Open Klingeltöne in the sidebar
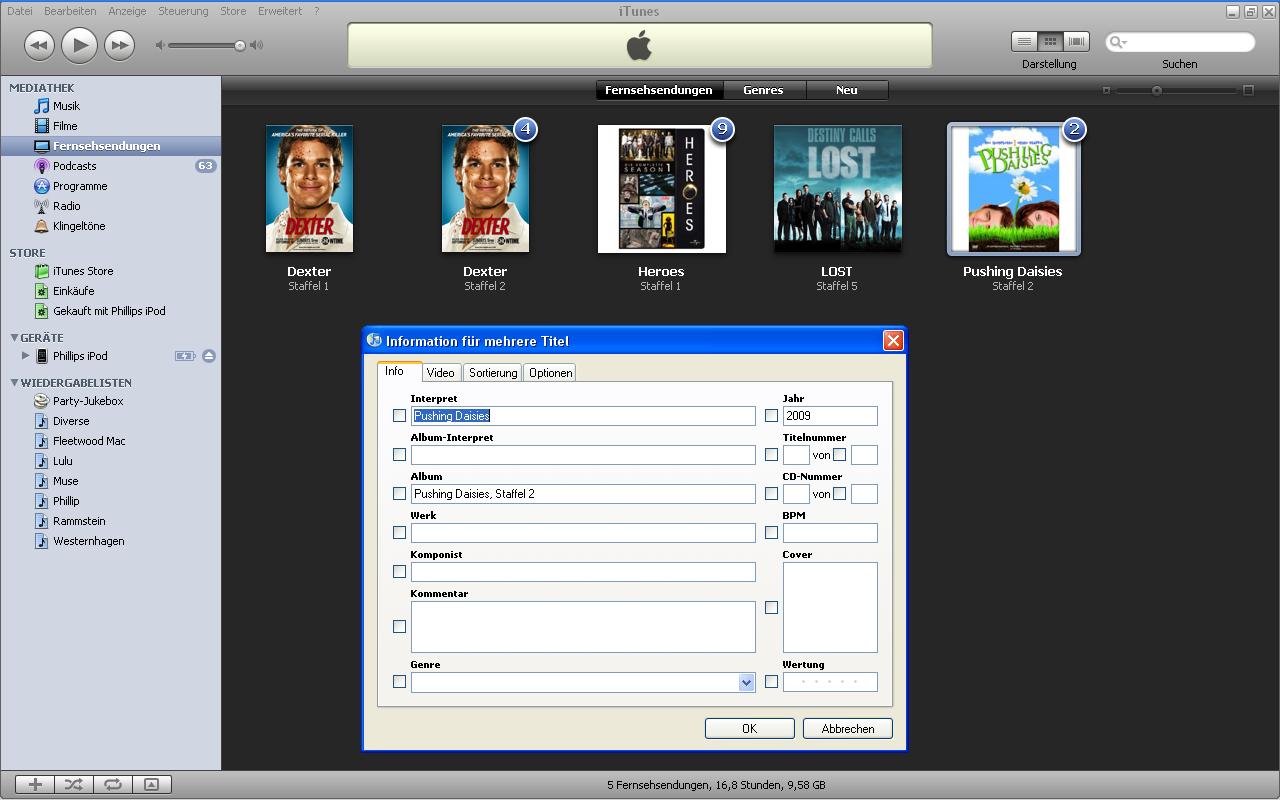The image size is (1280, 800). (x=79, y=226)
